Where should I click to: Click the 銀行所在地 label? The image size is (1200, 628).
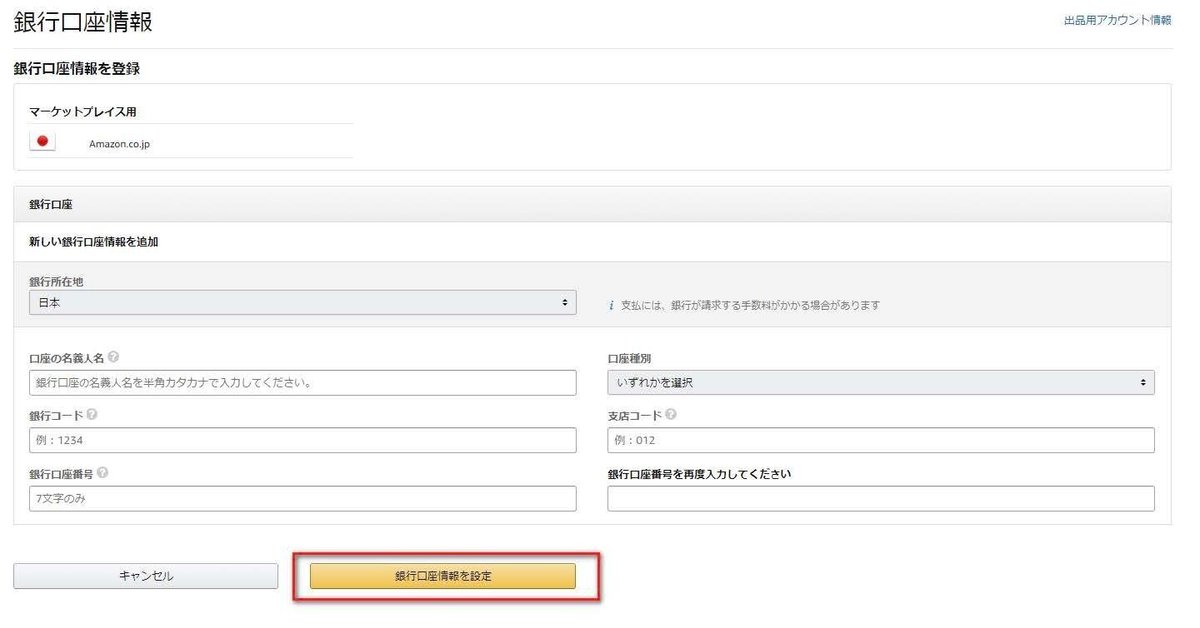(56, 281)
